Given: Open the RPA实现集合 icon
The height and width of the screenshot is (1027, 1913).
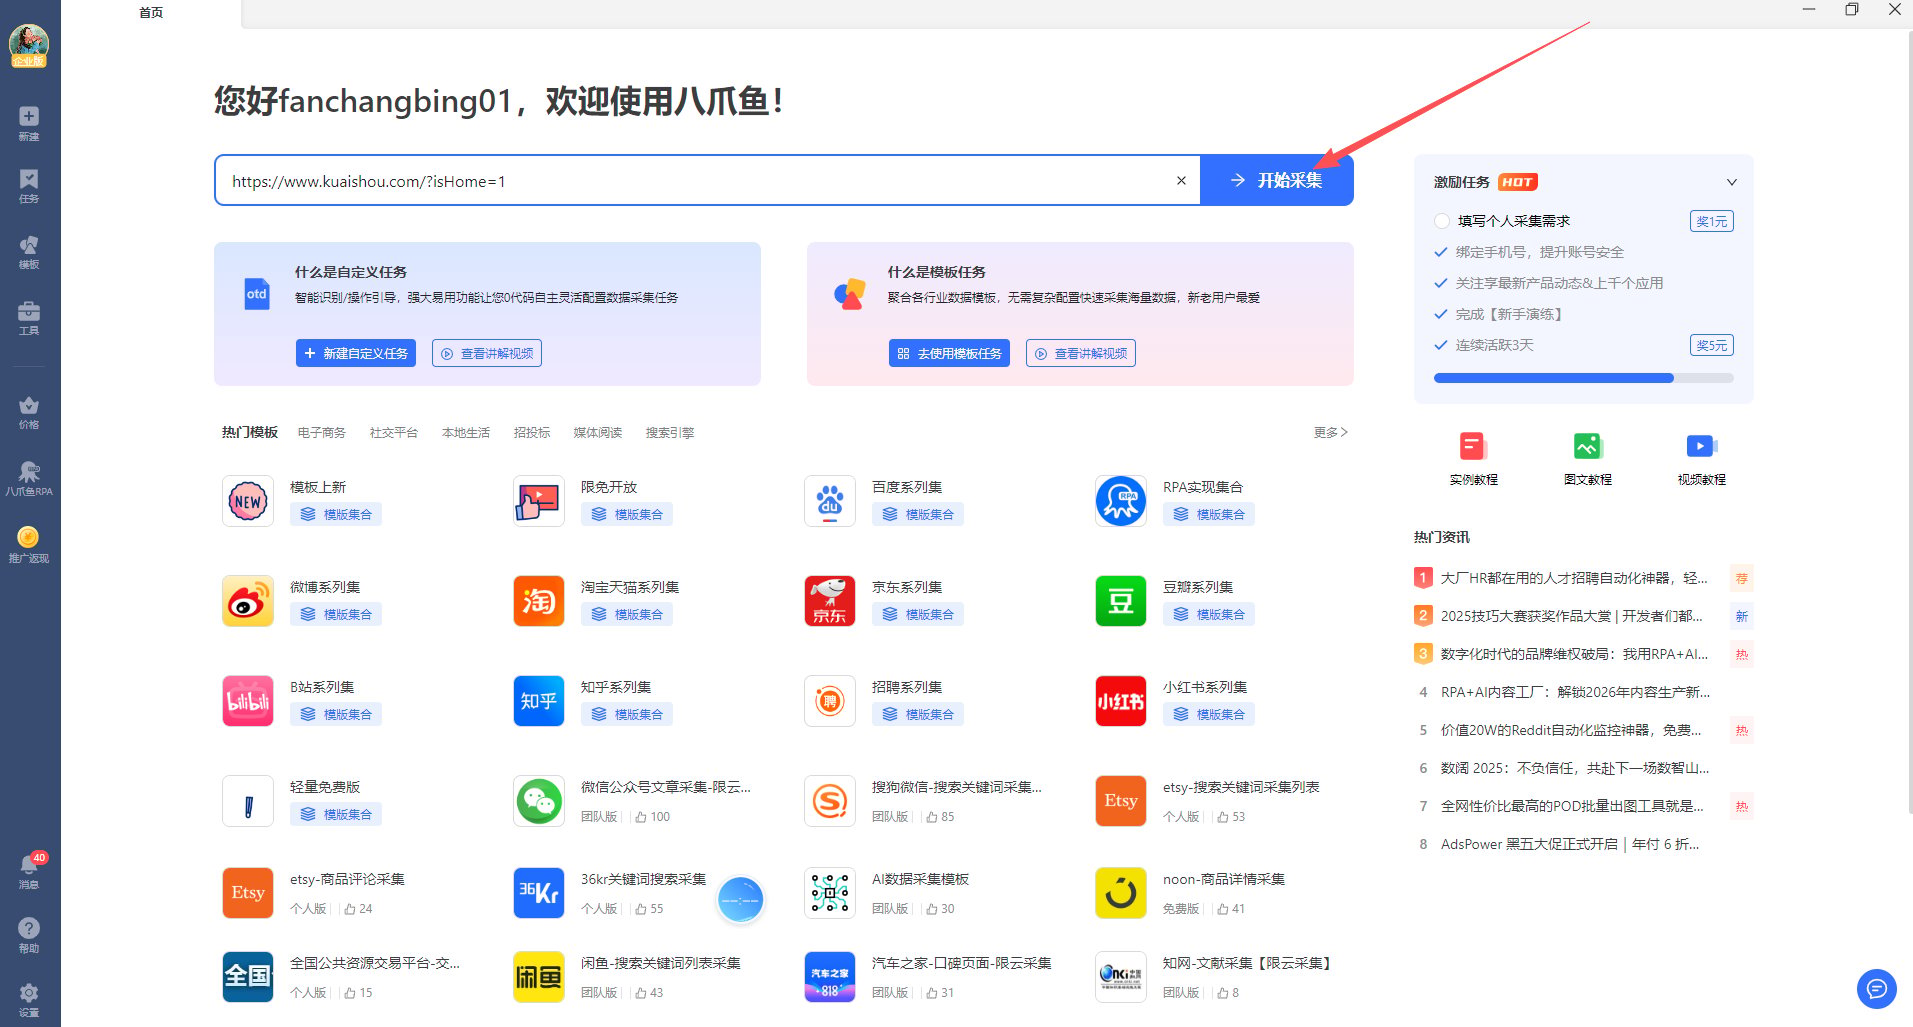Looking at the screenshot, I should [1121, 501].
